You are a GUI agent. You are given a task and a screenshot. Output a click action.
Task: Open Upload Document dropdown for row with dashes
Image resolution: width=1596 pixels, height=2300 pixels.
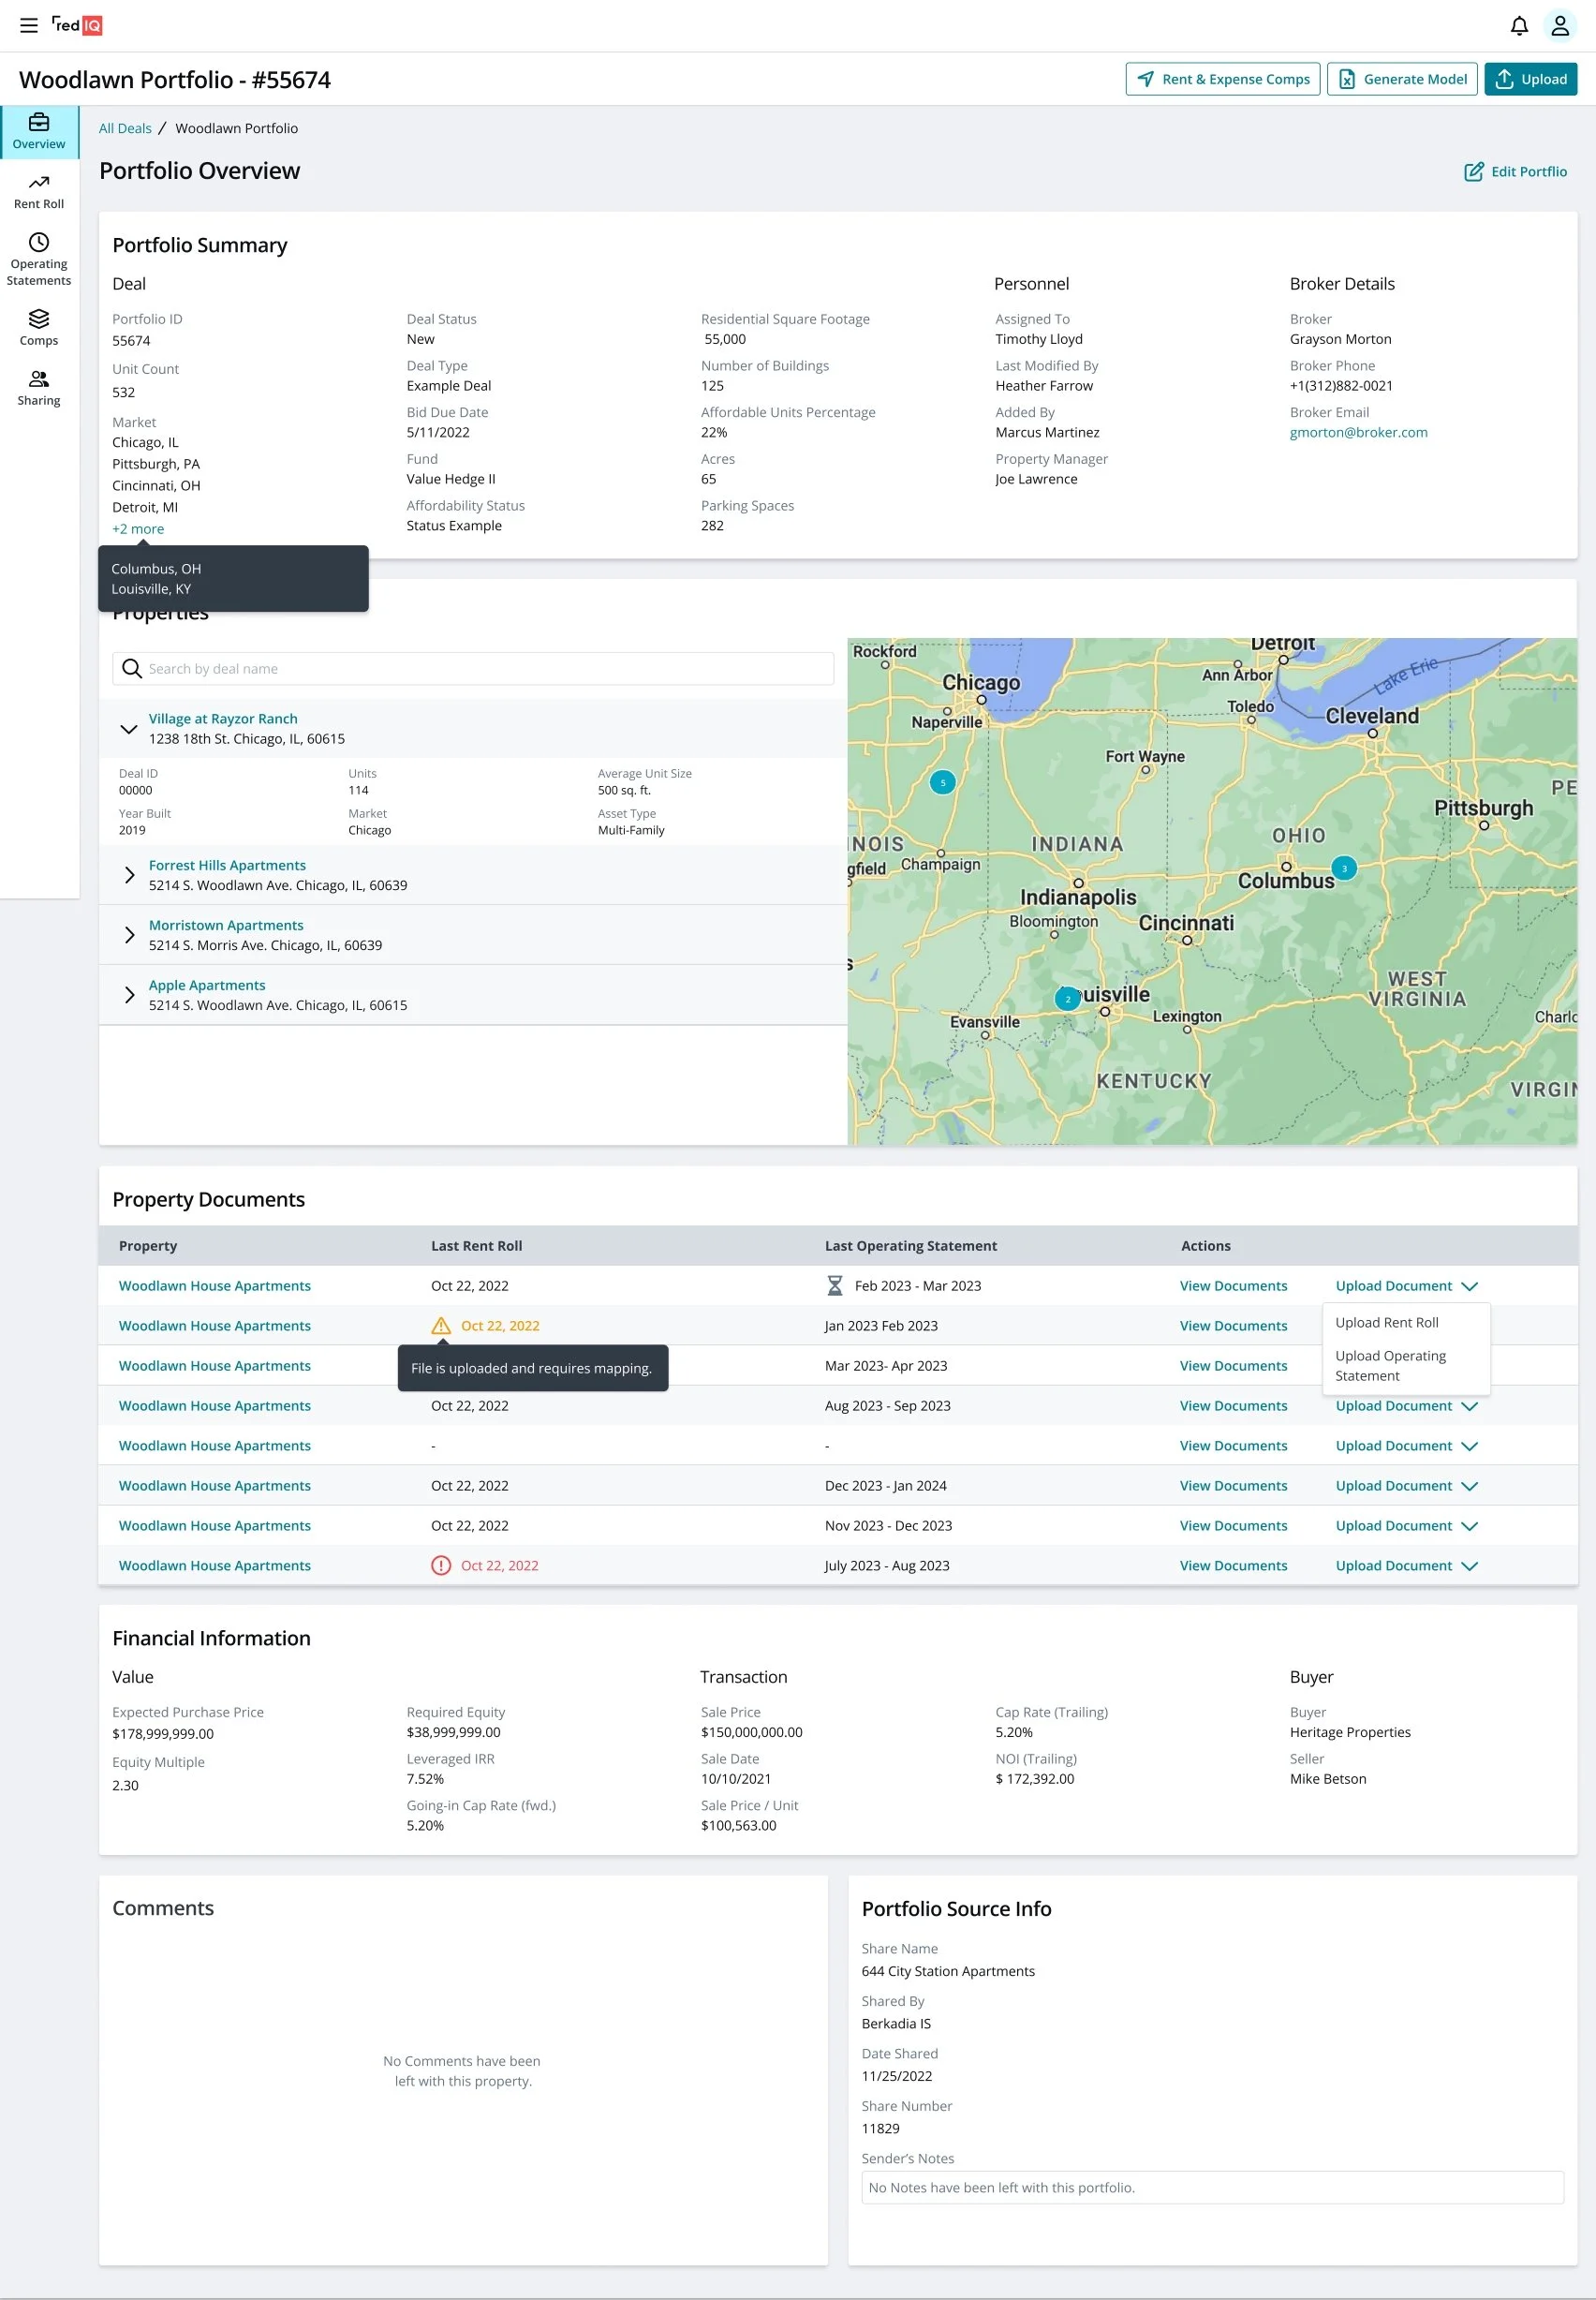[x=1406, y=1446]
